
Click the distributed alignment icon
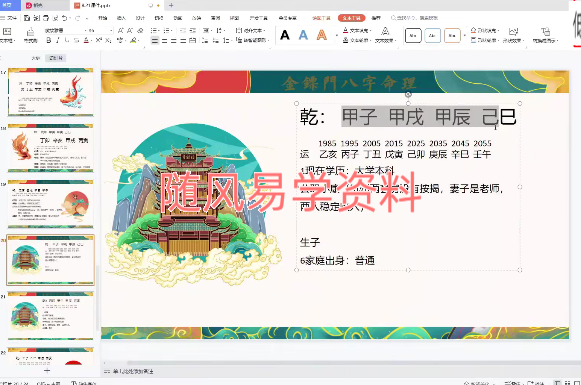(192, 40)
